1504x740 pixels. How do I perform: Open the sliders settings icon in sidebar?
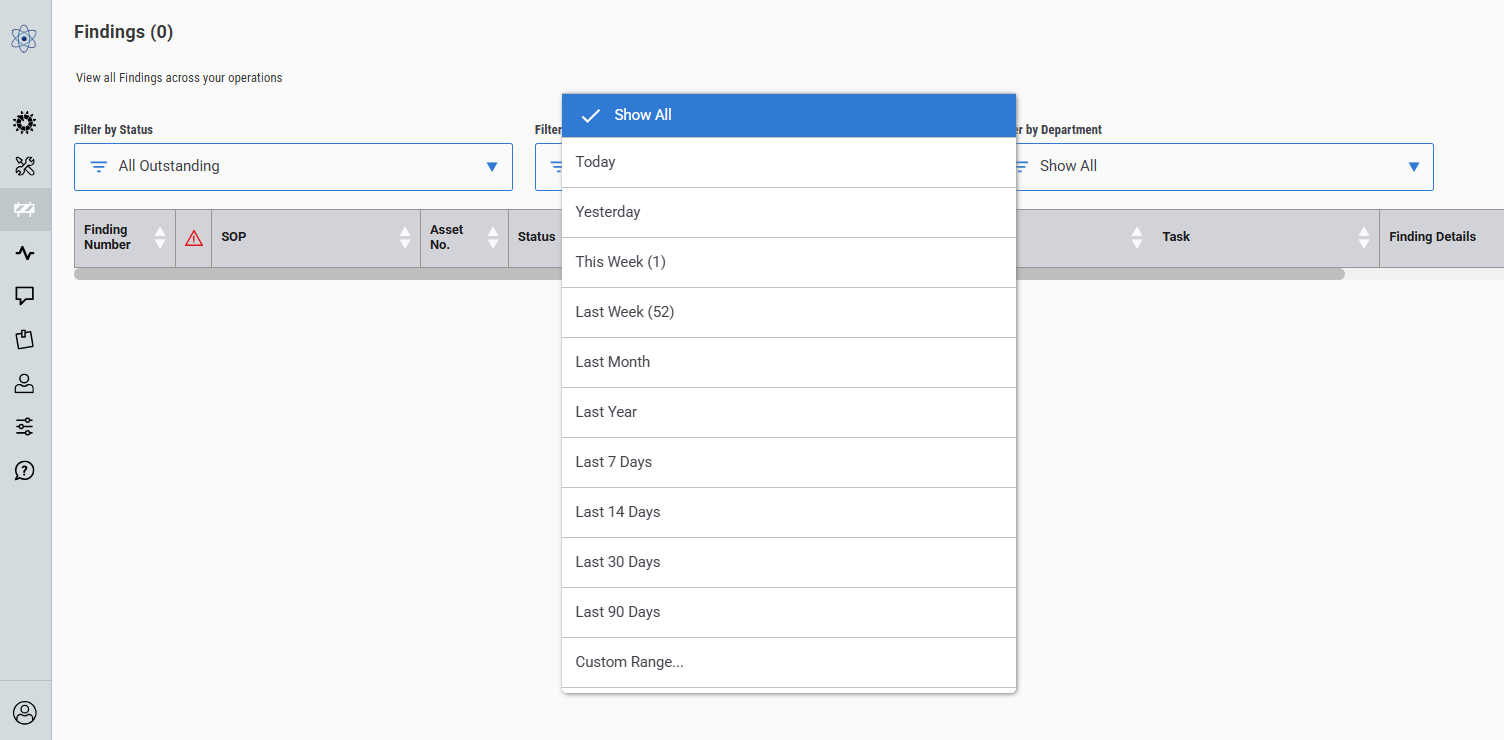(25, 427)
